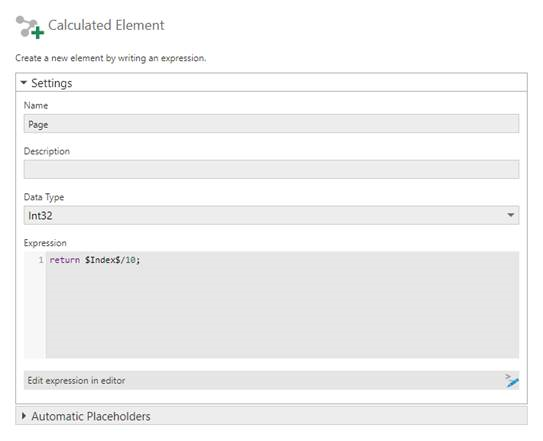Screen dimensions: 543x441
Task: Click into the Name field containing Page
Action: (272, 124)
